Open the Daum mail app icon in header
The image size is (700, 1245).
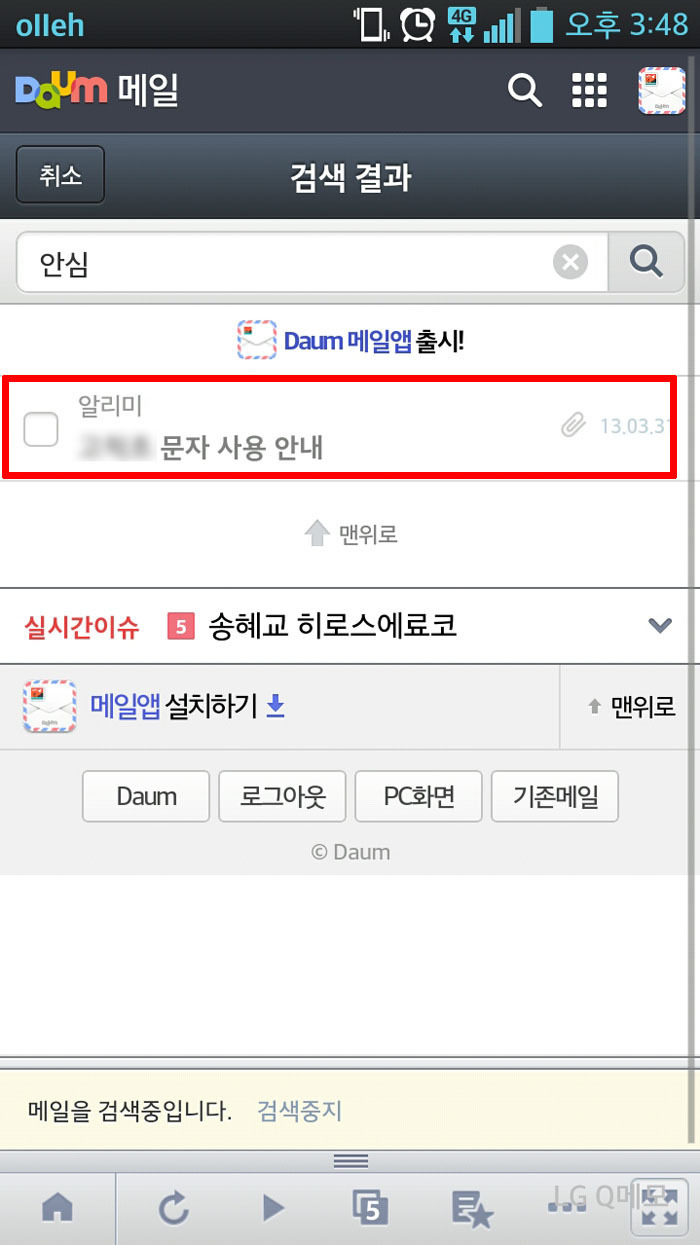click(661, 91)
